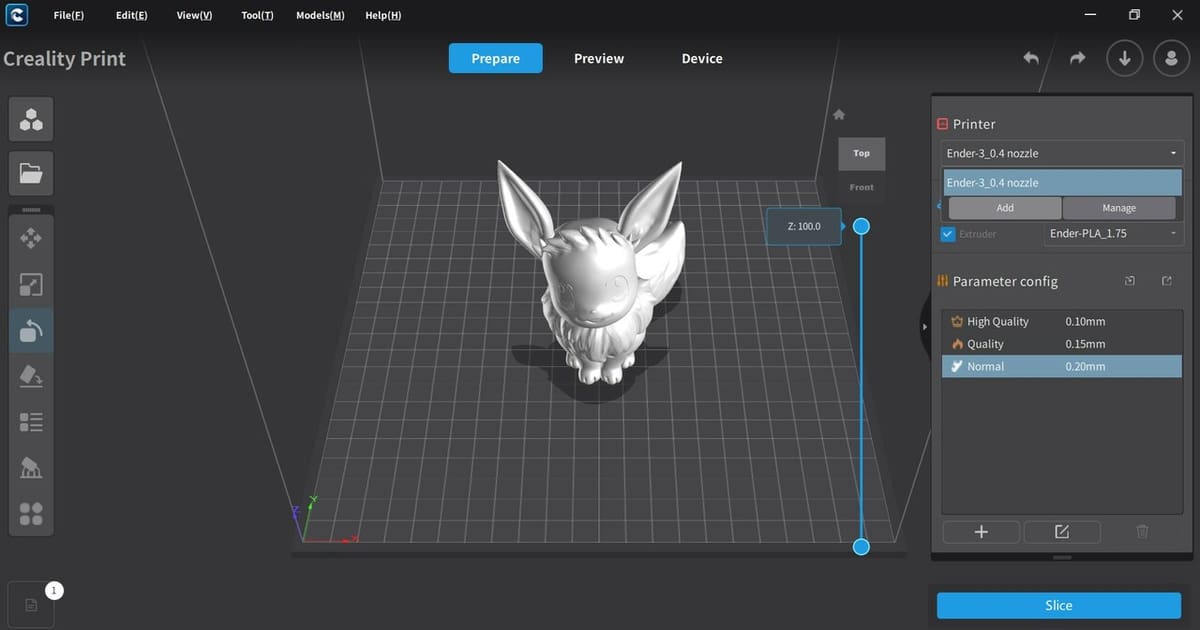Select the Scale tool

pos(31,285)
